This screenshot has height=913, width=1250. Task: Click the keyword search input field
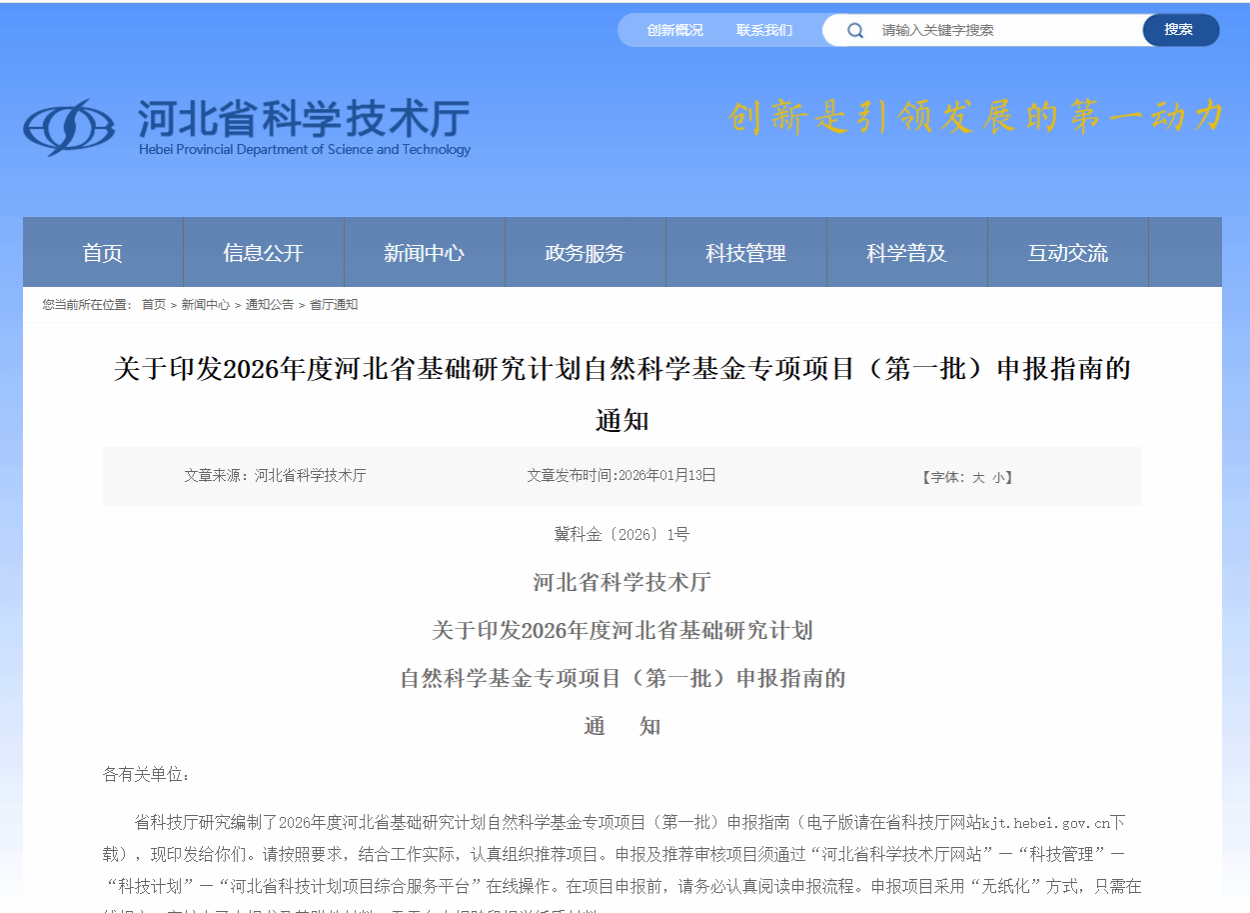pyautogui.click(x=1000, y=30)
